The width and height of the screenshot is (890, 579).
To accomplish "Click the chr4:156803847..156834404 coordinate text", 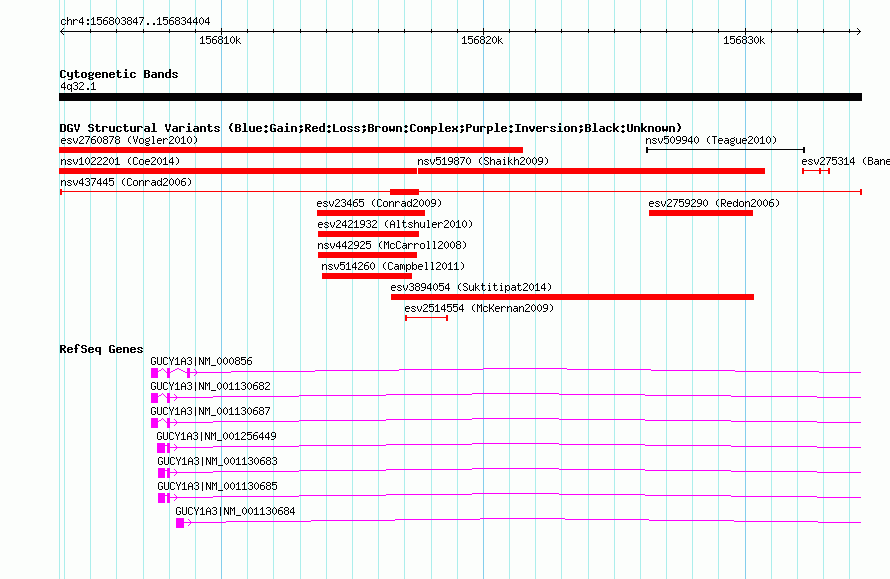I will coord(135,22).
